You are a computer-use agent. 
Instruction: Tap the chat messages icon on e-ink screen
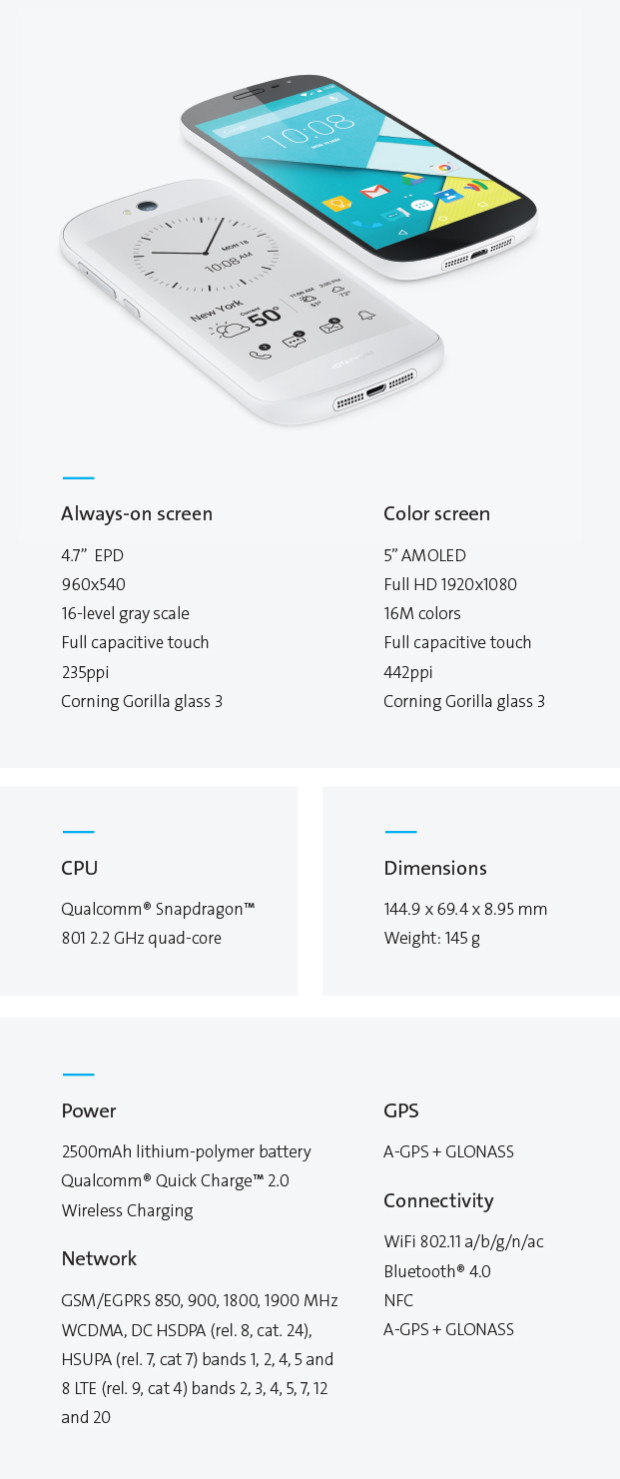point(295,340)
